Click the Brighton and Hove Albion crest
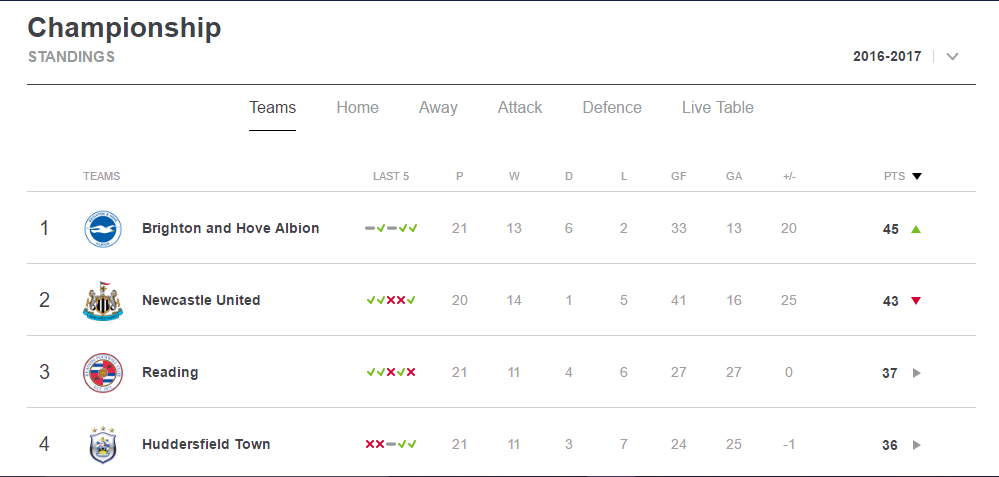999x477 pixels. click(x=103, y=229)
